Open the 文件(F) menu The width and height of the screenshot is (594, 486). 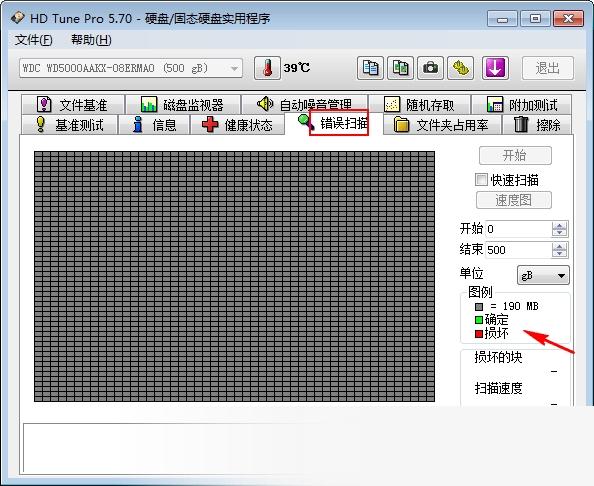[x=34, y=40]
